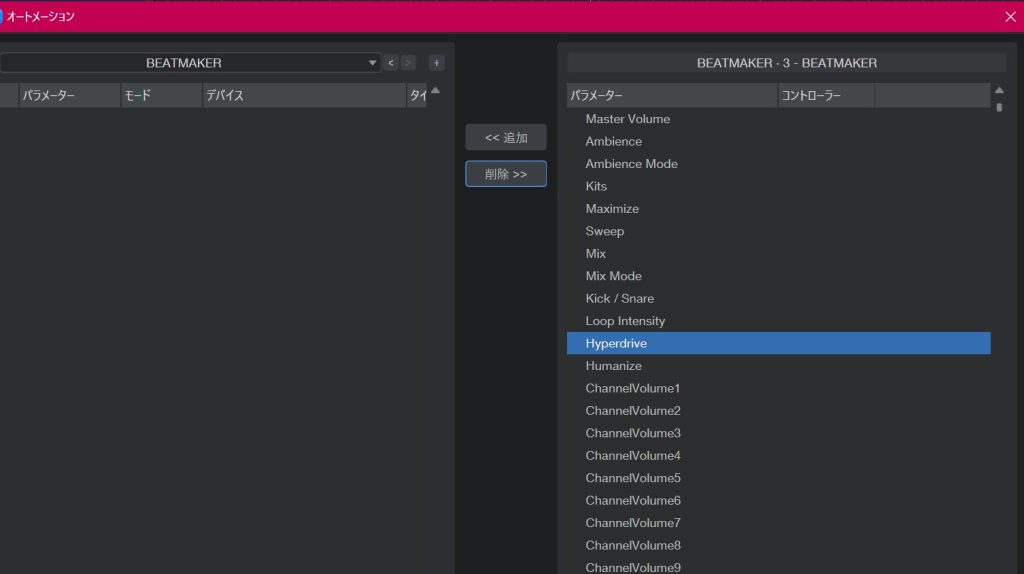Close the オートメーション window

click(1009, 16)
